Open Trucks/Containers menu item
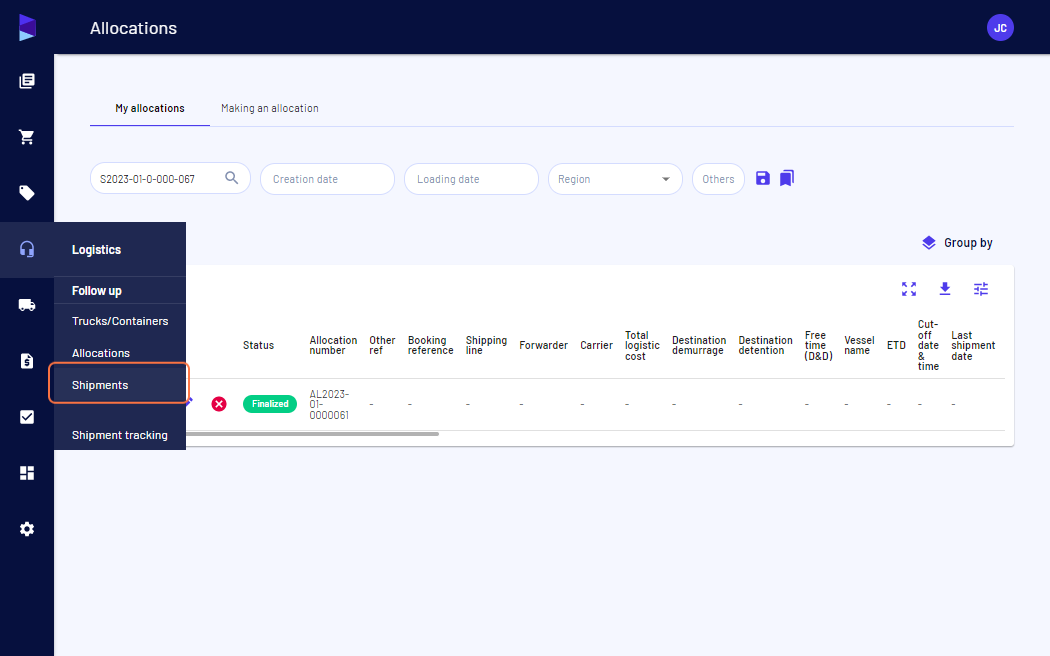Screen dimensions: 1050x656 [120, 321]
